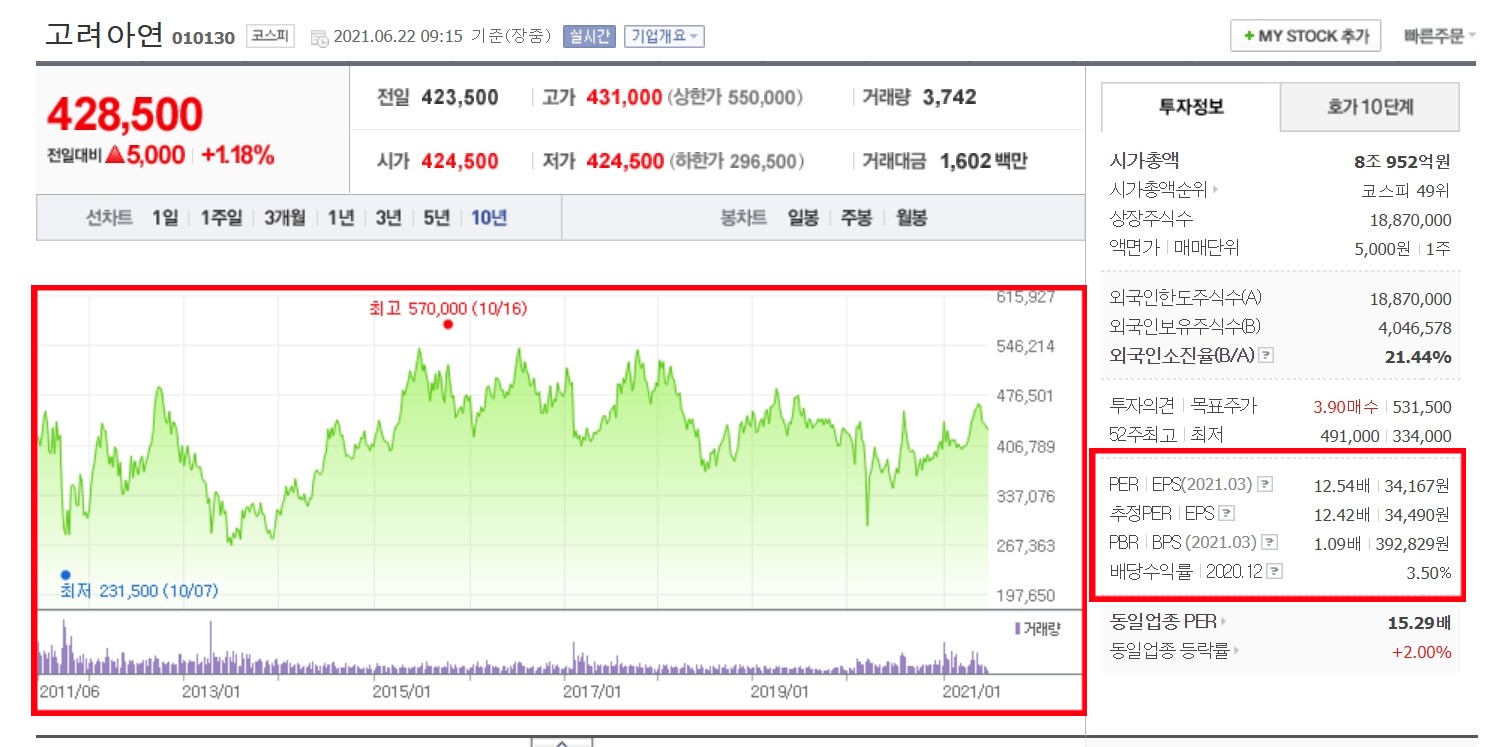Click the MY STOCK 추가 button
This screenshot has height=747, width=1488.
[x=1305, y=36]
